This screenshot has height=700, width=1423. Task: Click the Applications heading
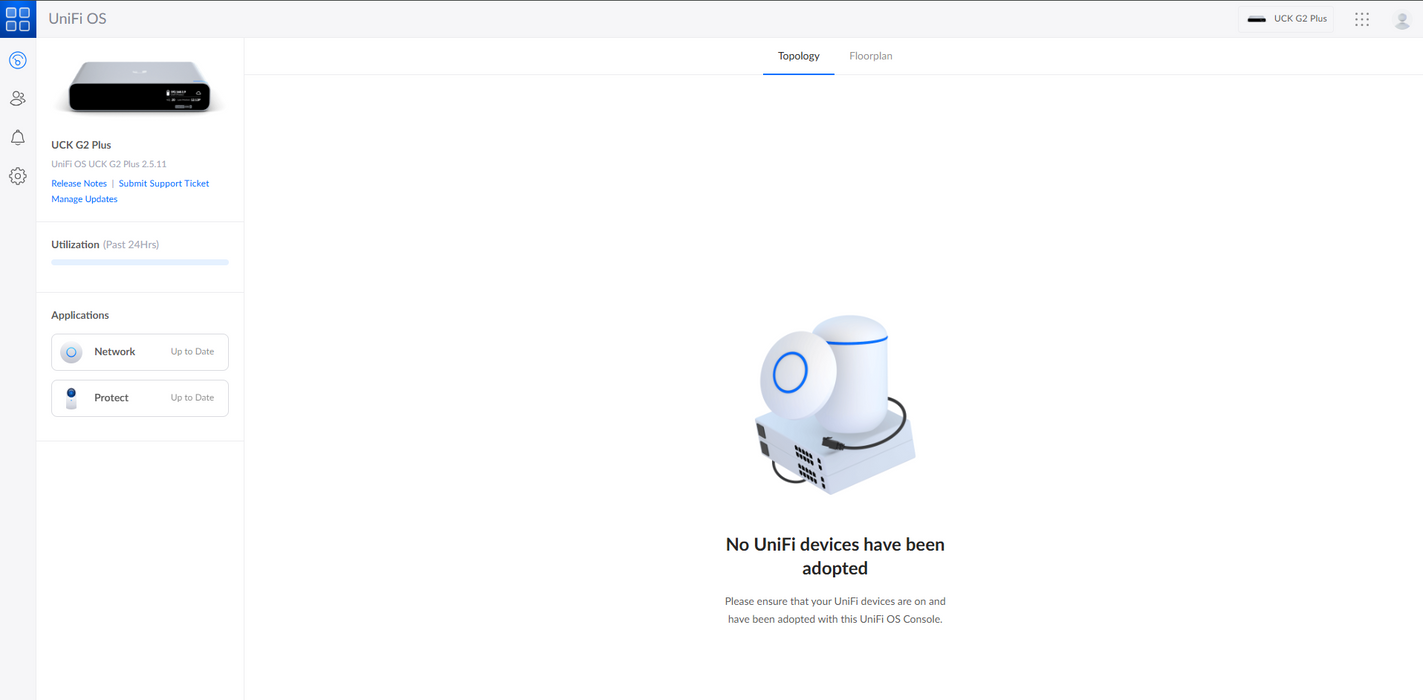click(80, 315)
